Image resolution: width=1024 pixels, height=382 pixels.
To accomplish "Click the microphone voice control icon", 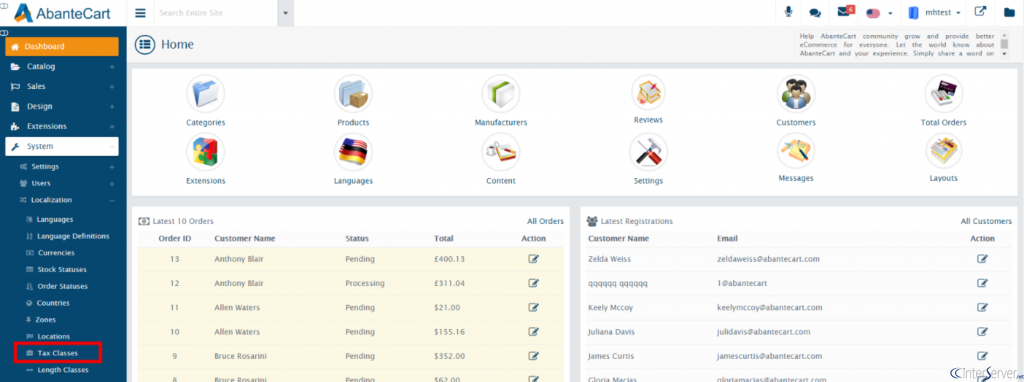I will (789, 12).
